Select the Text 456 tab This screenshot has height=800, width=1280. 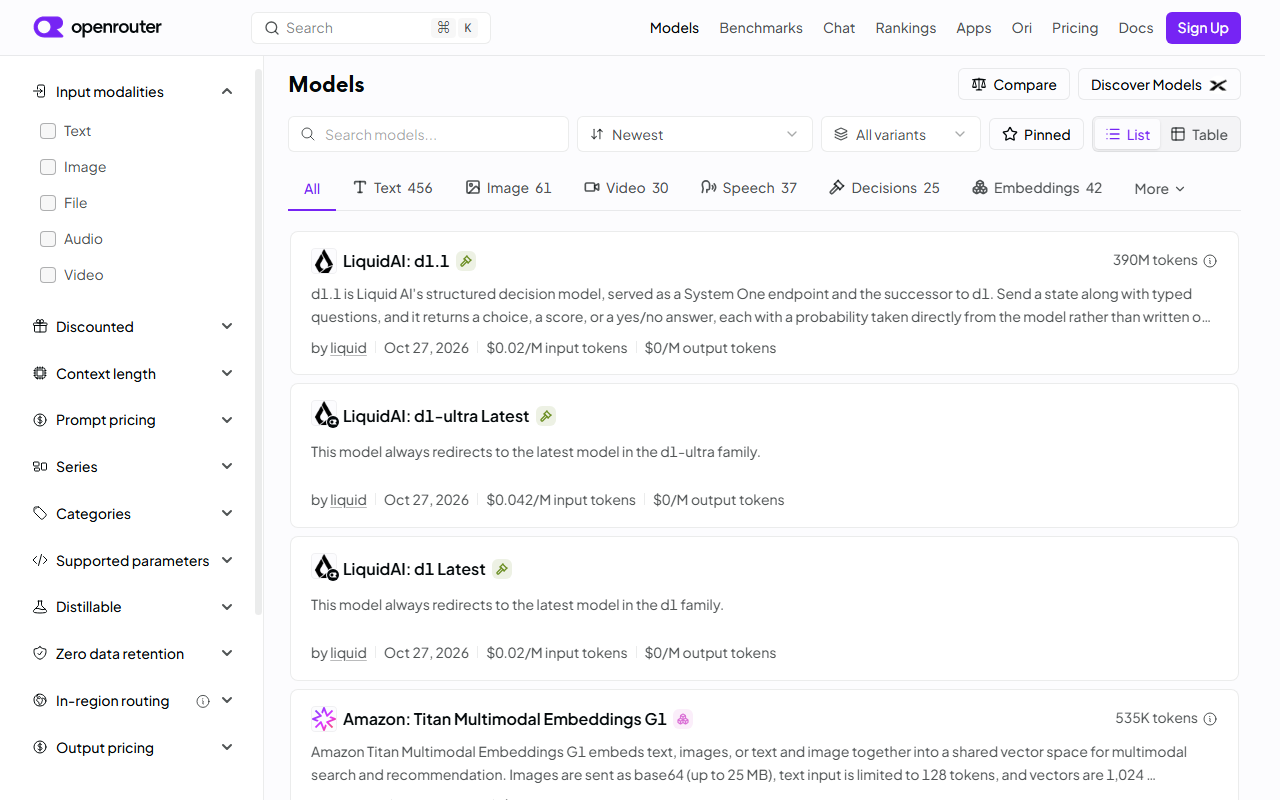pos(393,188)
